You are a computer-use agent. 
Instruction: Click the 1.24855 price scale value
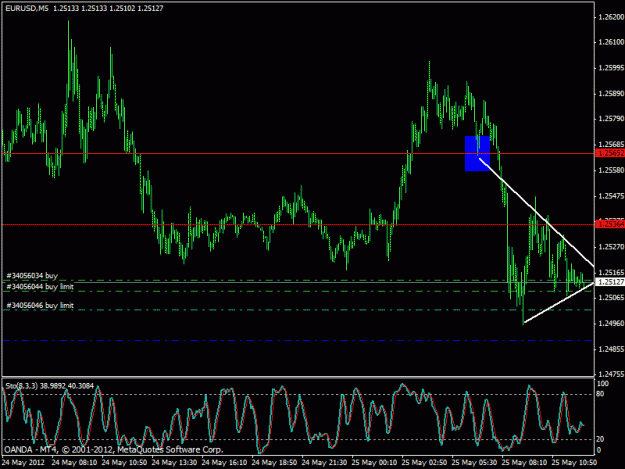[611, 349]
